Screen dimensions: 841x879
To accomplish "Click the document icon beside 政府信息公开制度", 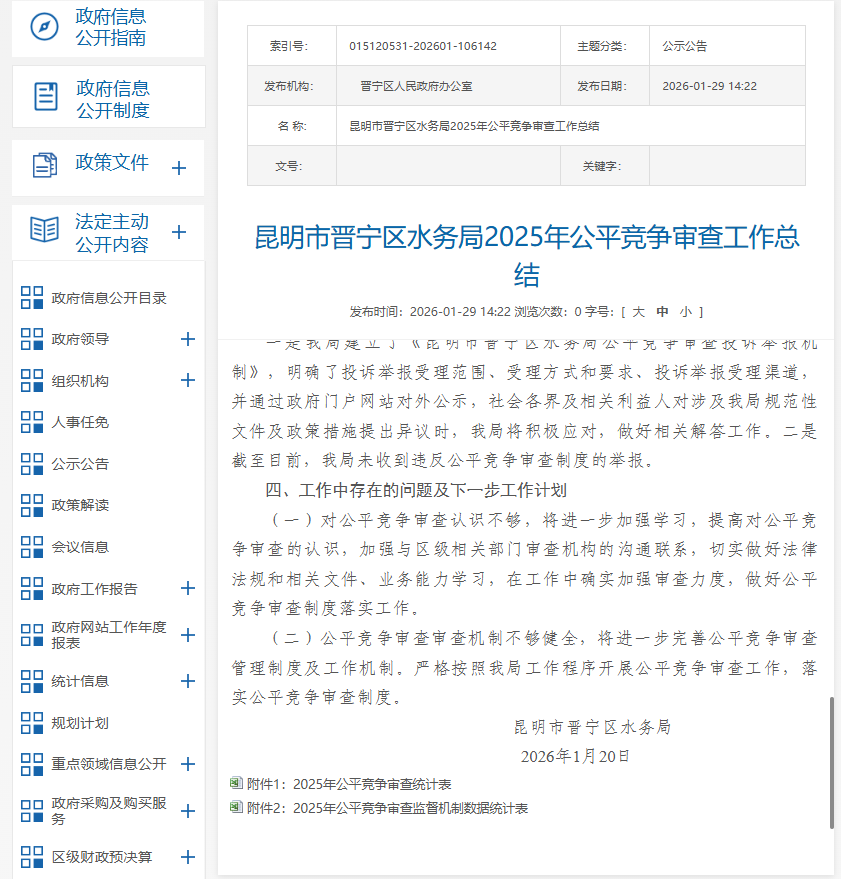I will pos(46,96).
